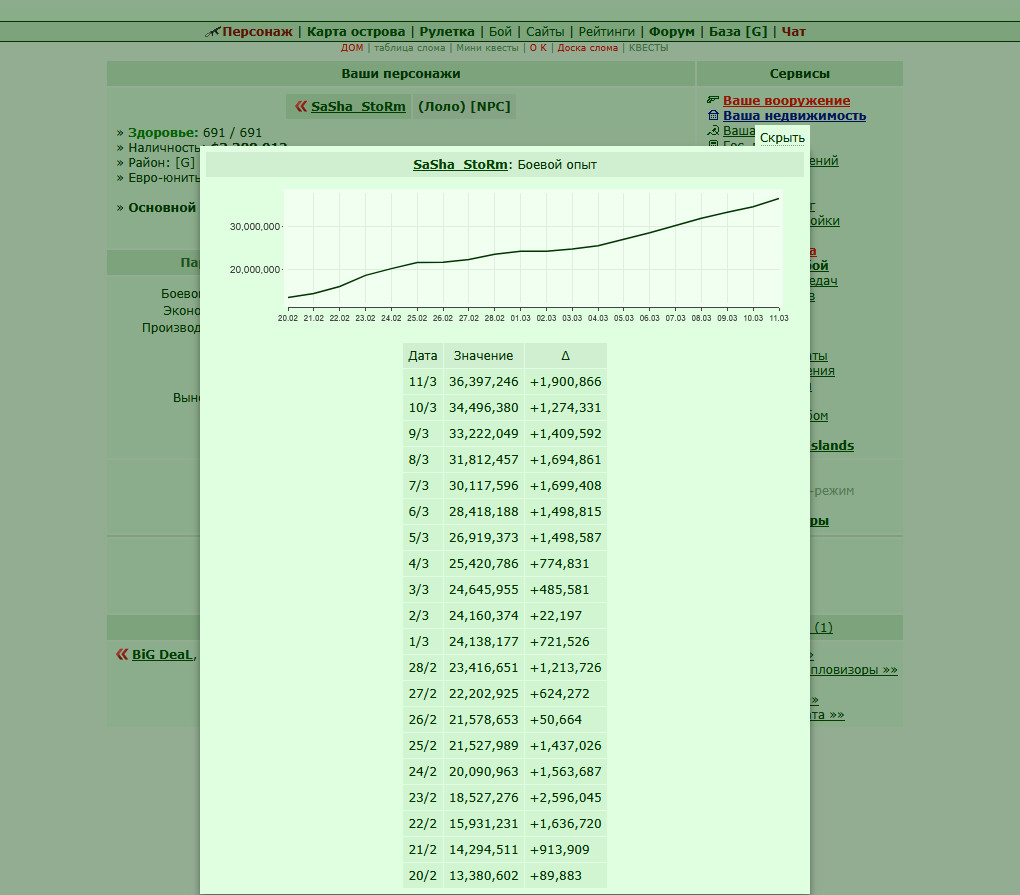The height and width of the screenshot is (895, 1020).
Task: Click the (Лоло) [NPC] label
Action: (x=464, y=107)
